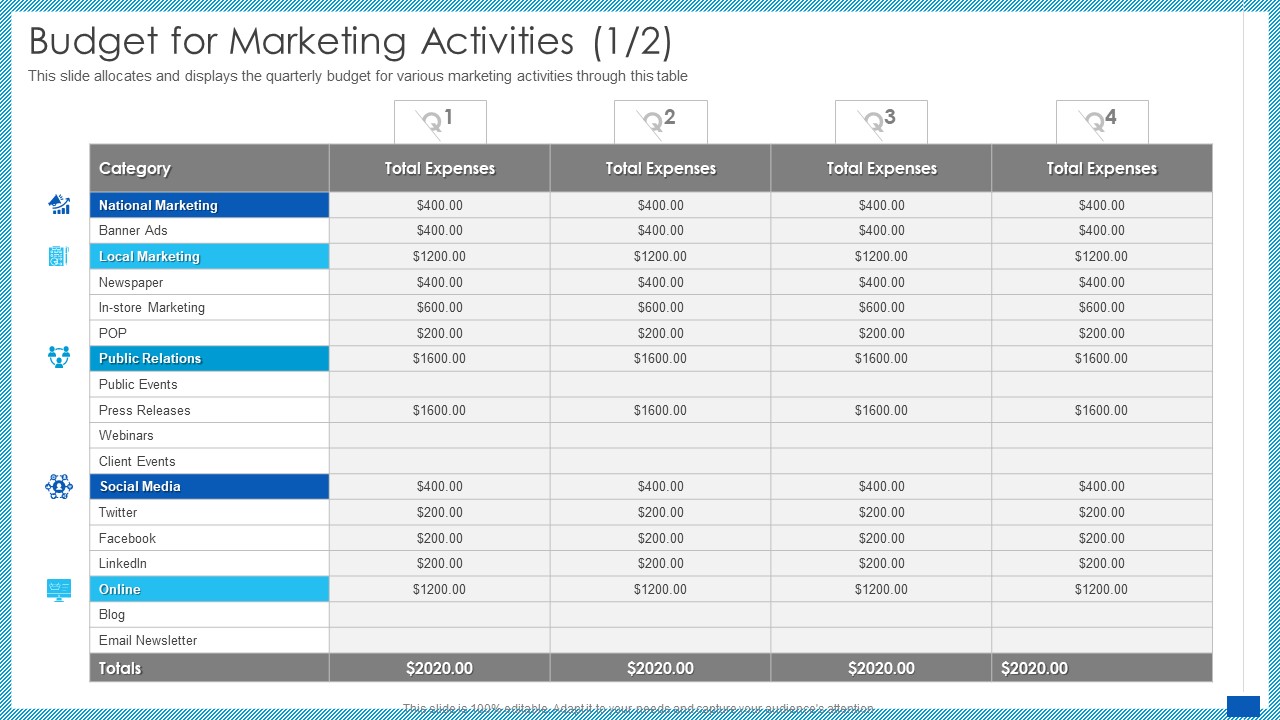Select the Newspaper row label
This screenshot has height=720, width=1280.
[x=210, y=282]
